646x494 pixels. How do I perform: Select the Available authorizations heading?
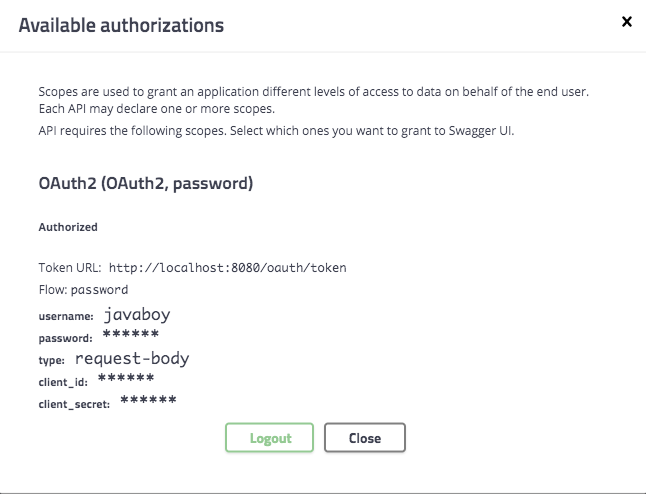point(121,25)
